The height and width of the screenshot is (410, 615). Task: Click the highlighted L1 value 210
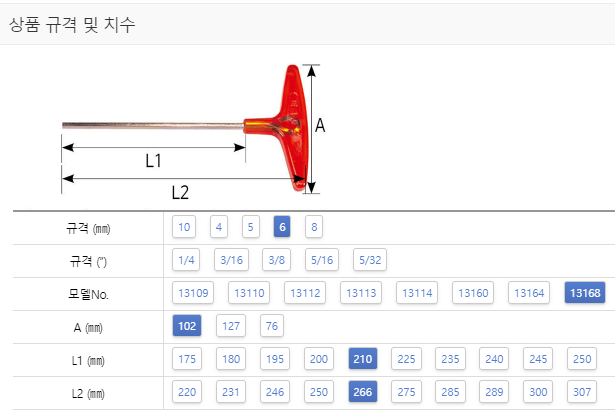[x=362, y=359]
